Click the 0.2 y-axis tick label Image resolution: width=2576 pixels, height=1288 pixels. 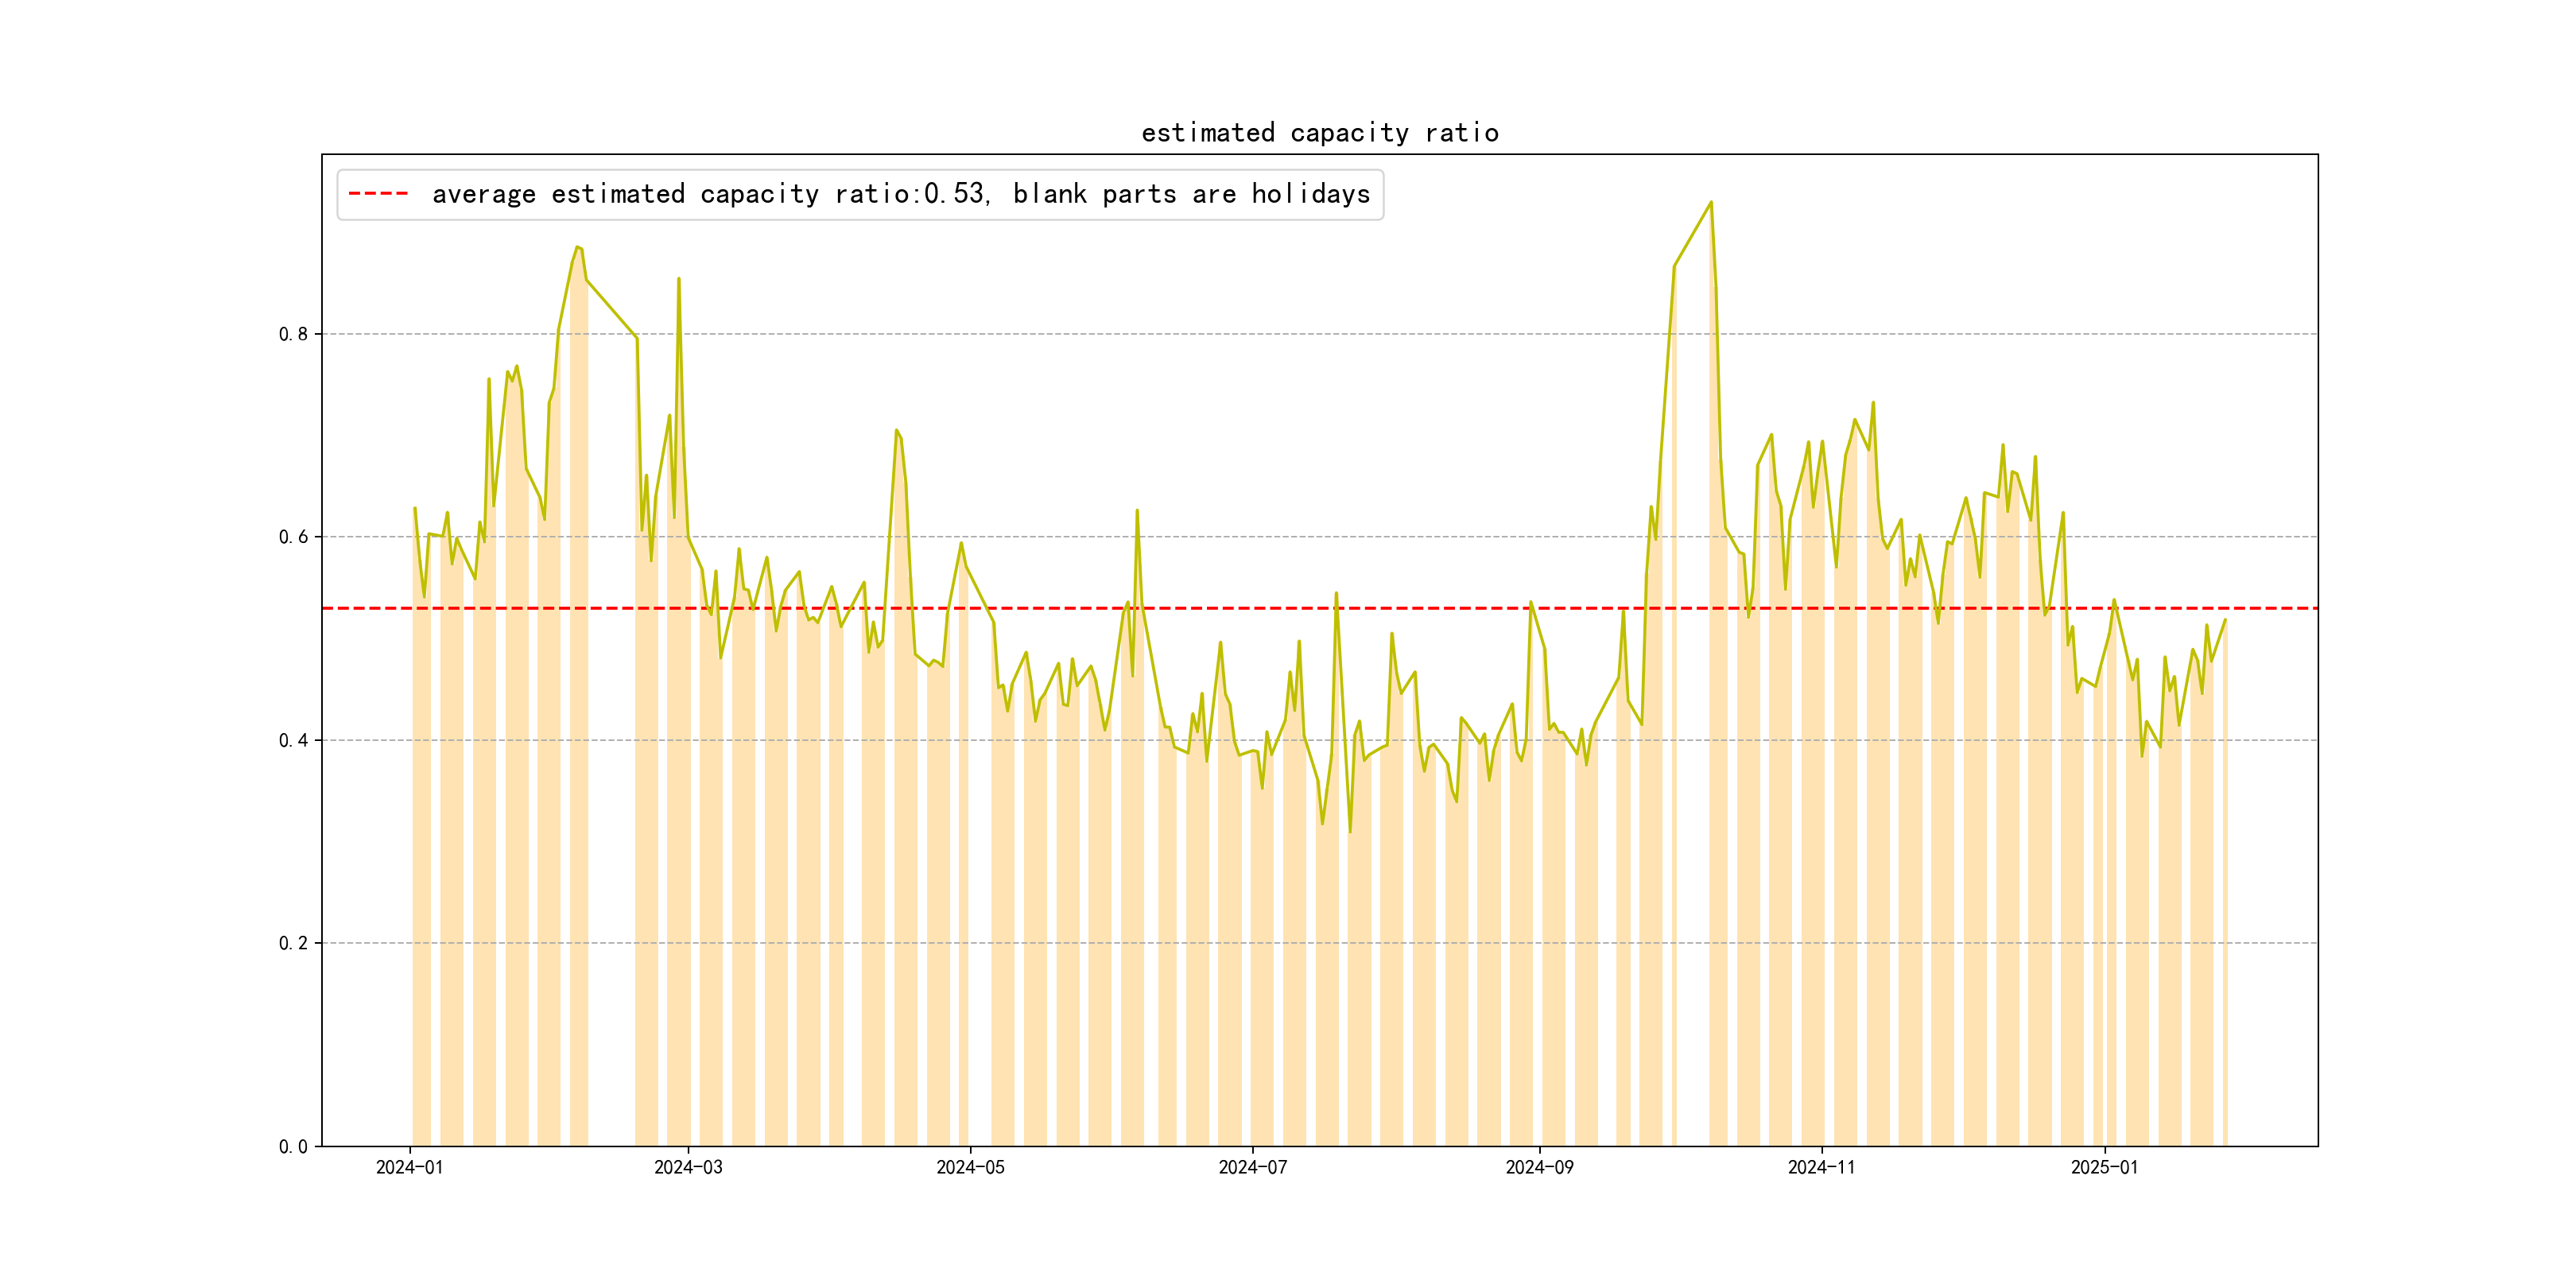[293, 943]
